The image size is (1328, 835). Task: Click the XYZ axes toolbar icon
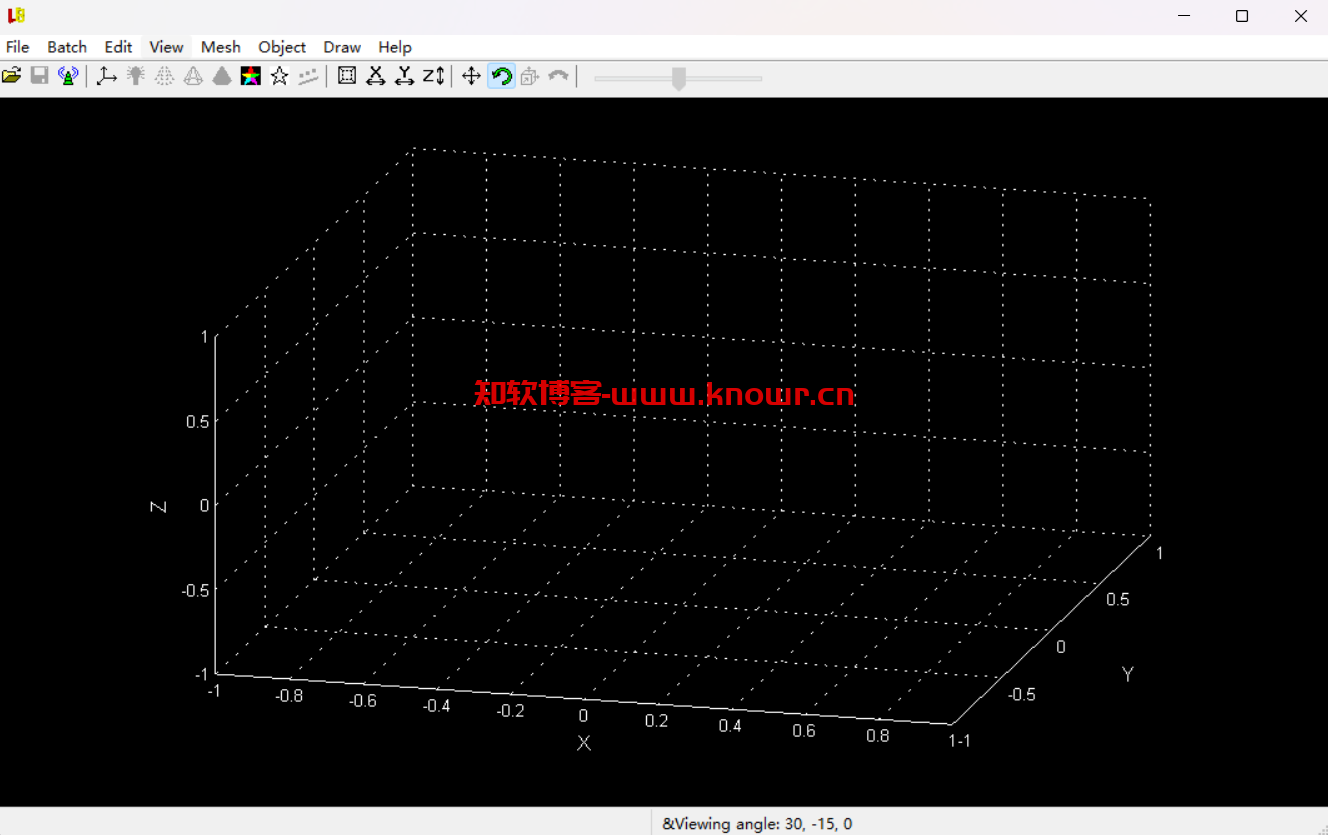pyautogui.click(x=106, y=76)
